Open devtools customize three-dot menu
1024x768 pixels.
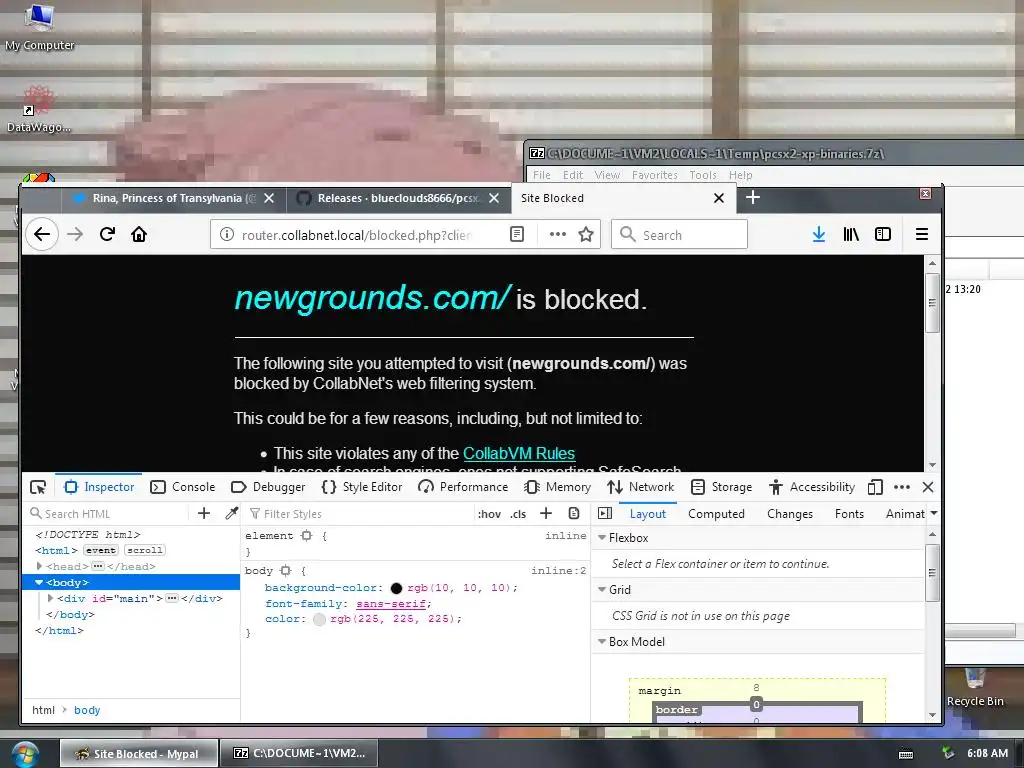click(902, 487)
